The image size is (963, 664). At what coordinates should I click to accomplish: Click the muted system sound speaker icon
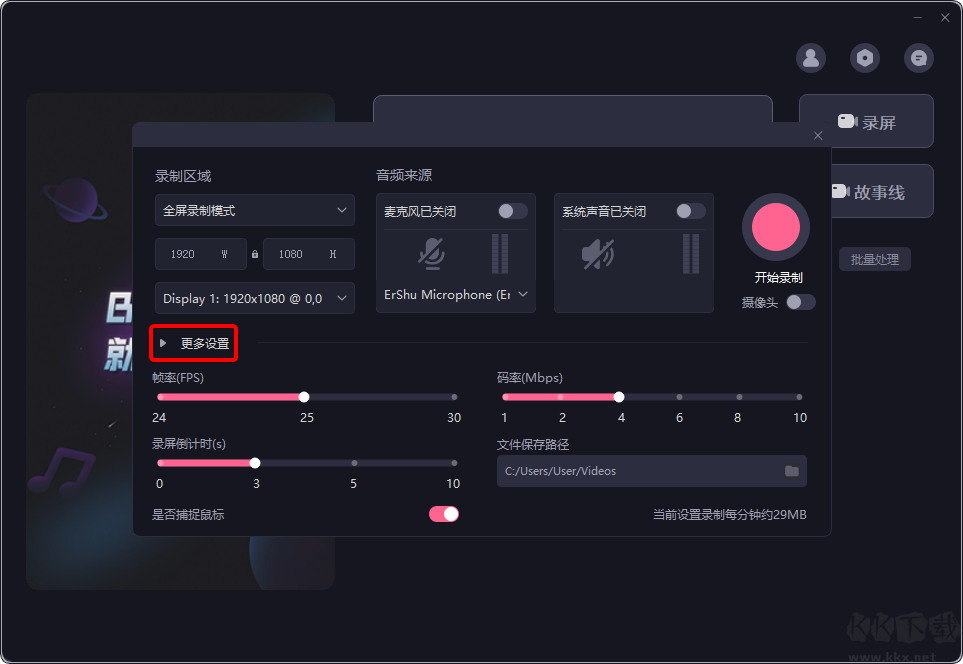click(x=596, y=254)
